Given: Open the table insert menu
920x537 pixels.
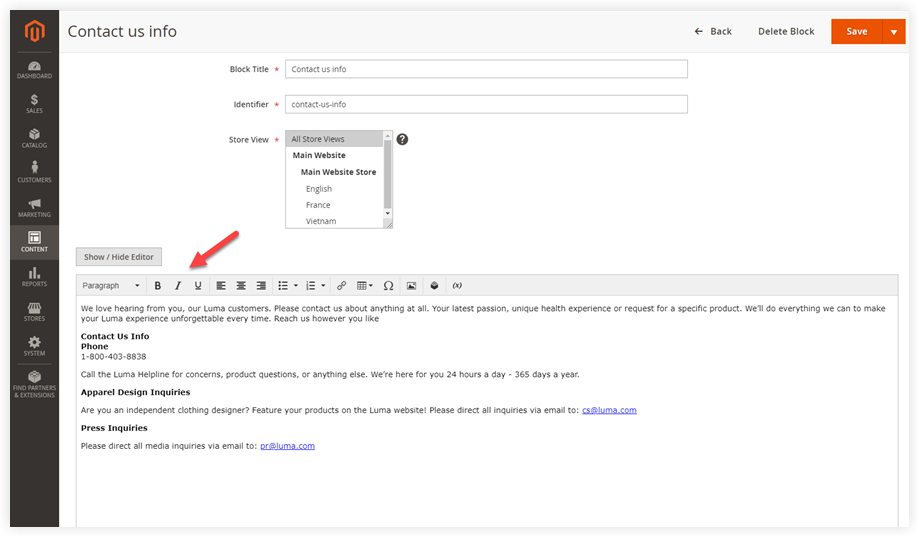Looking at the screenshot, I should [x=364, y=286].
